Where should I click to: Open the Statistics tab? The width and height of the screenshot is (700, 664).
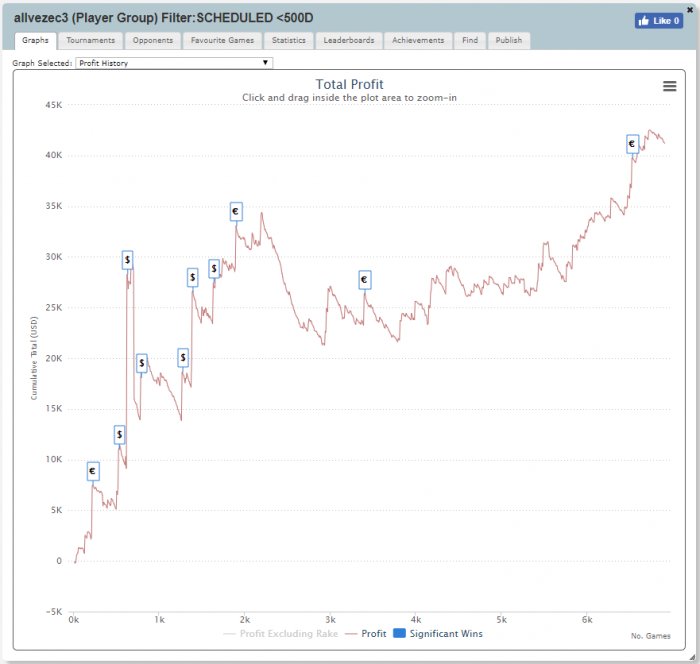click(289, 41)
